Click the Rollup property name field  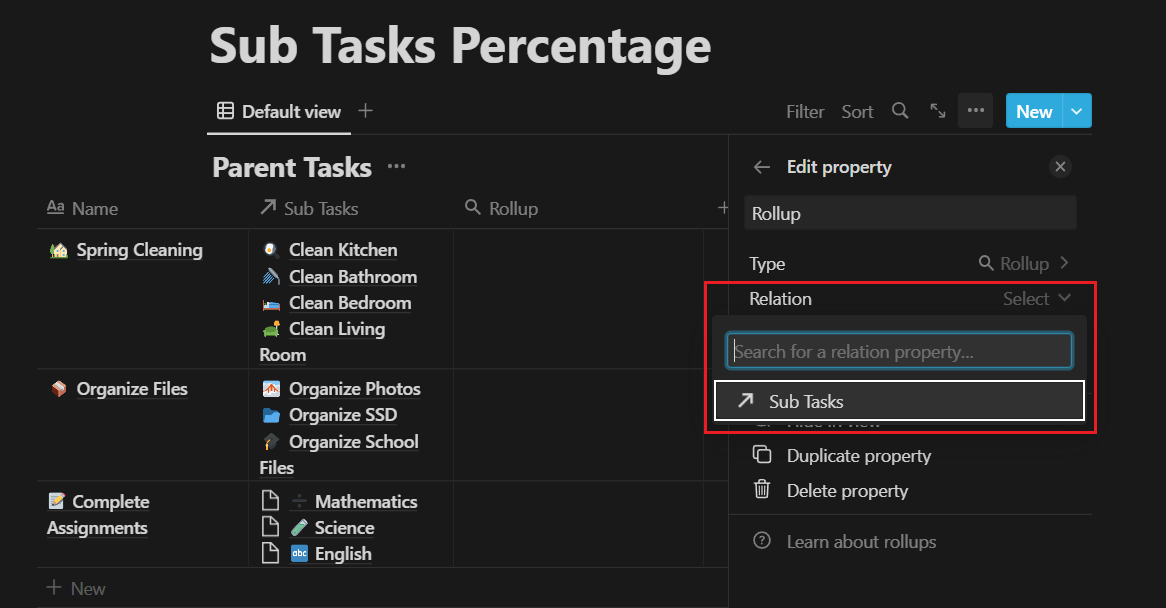click(x=910, y=213)
